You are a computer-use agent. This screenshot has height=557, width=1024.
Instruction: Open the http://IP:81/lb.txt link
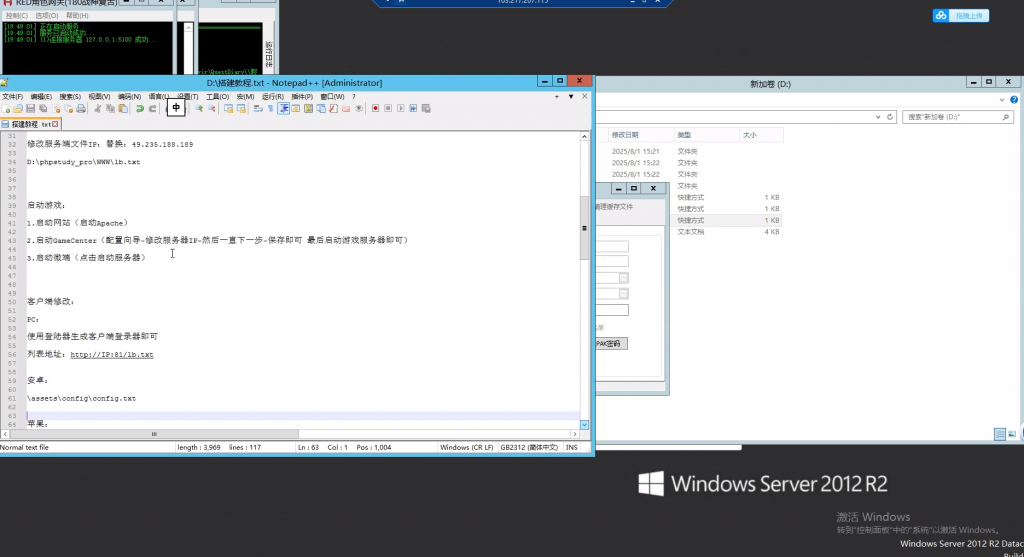pyautogui.click(x=111, y=354)
